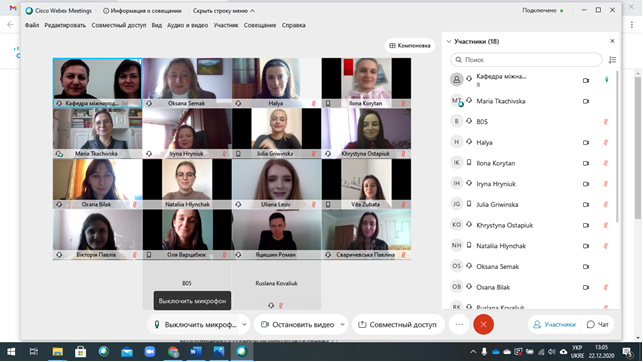Open the Компоновка layout options
This screenshot has height=362, width=643.
pyautogui.click(x=410, y=46)
